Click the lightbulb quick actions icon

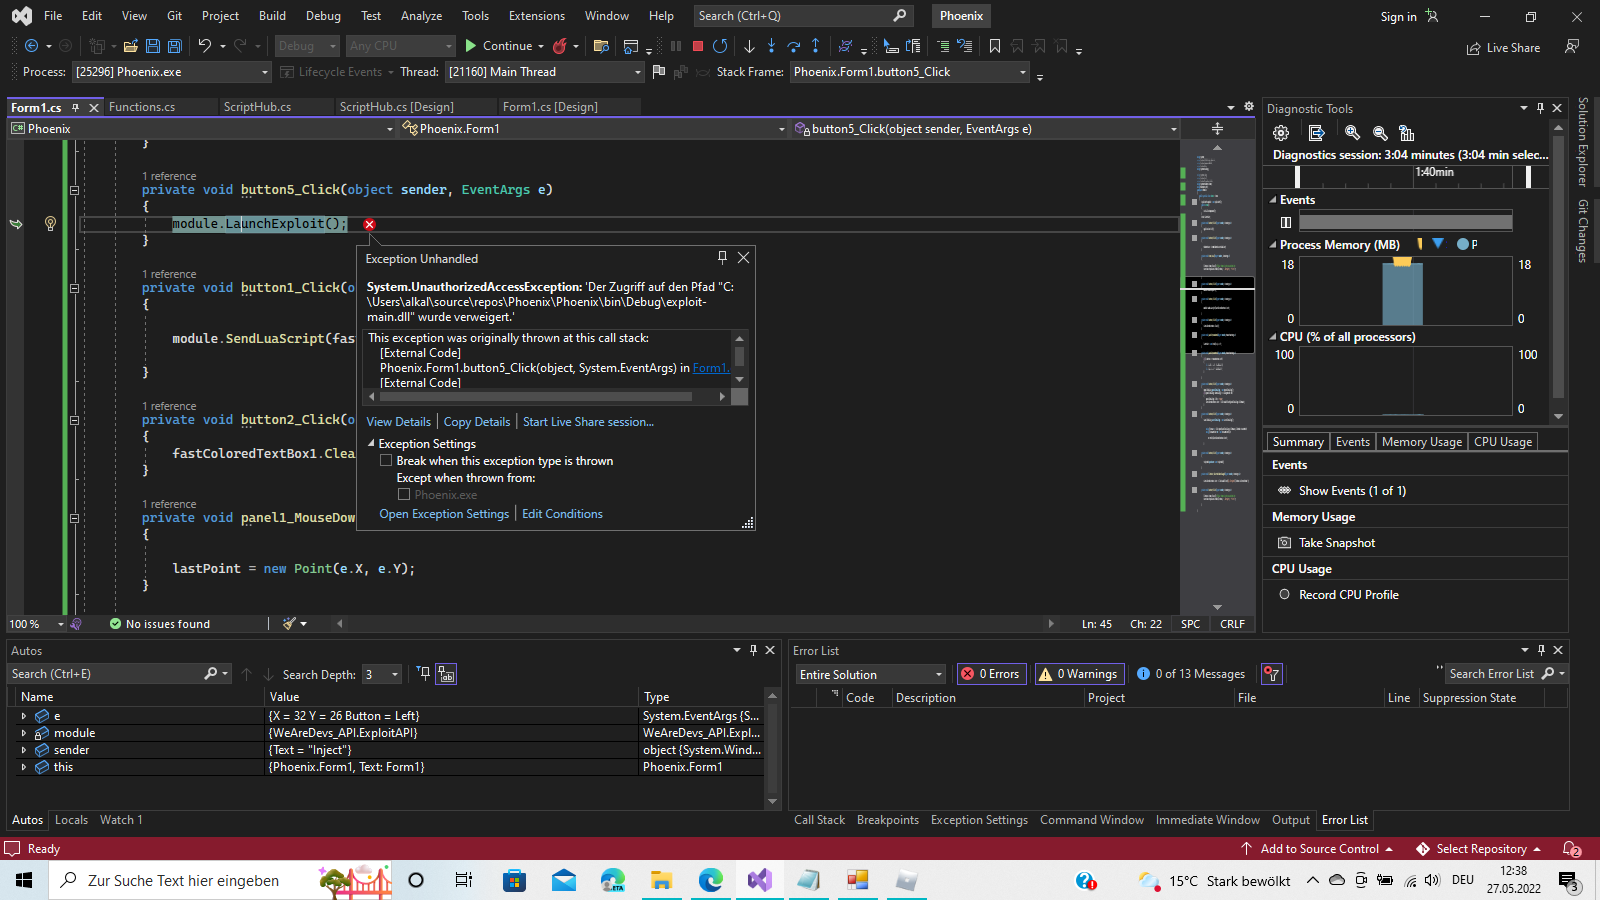pyautogui.click(x=50, y=224)
